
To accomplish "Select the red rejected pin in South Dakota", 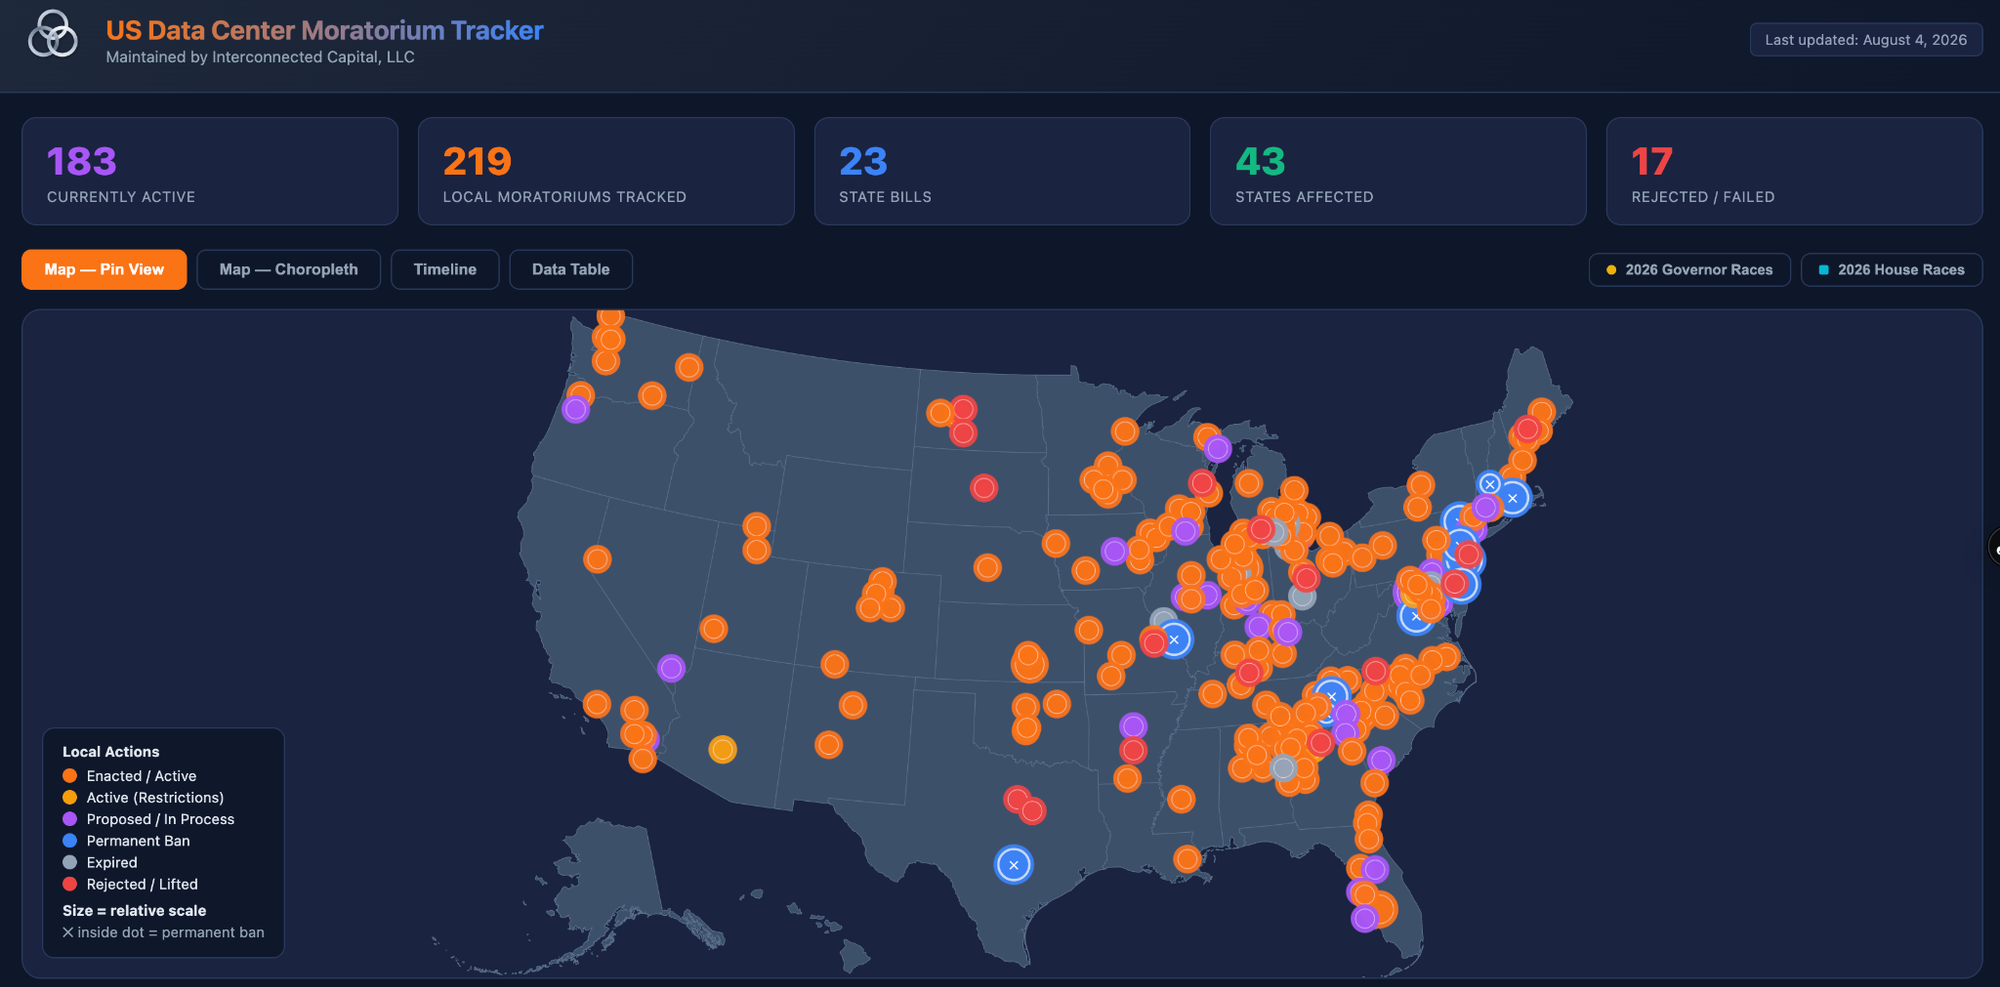I will (984, 488).
